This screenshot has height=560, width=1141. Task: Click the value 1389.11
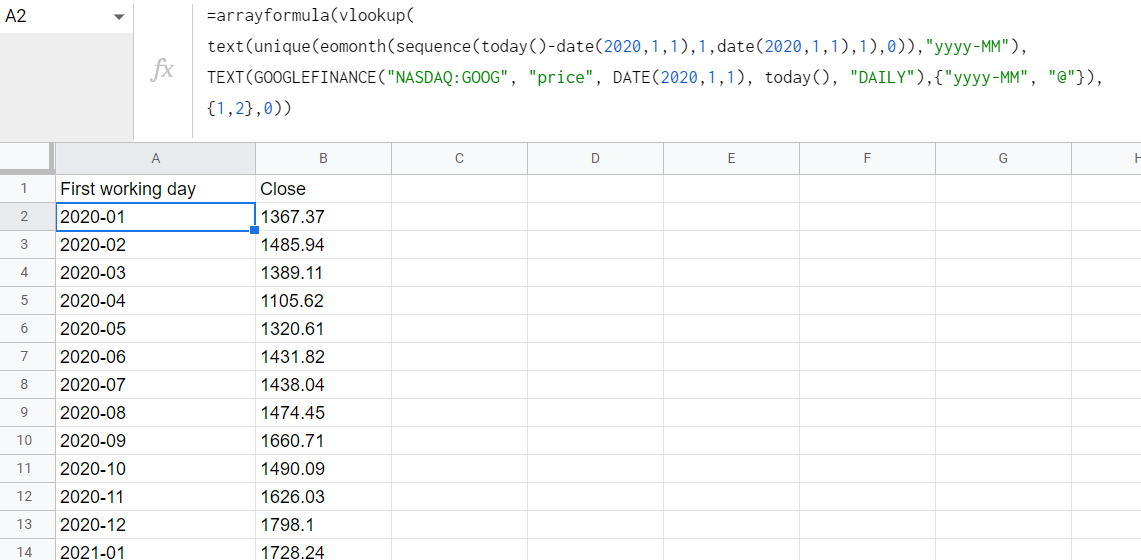323,273
